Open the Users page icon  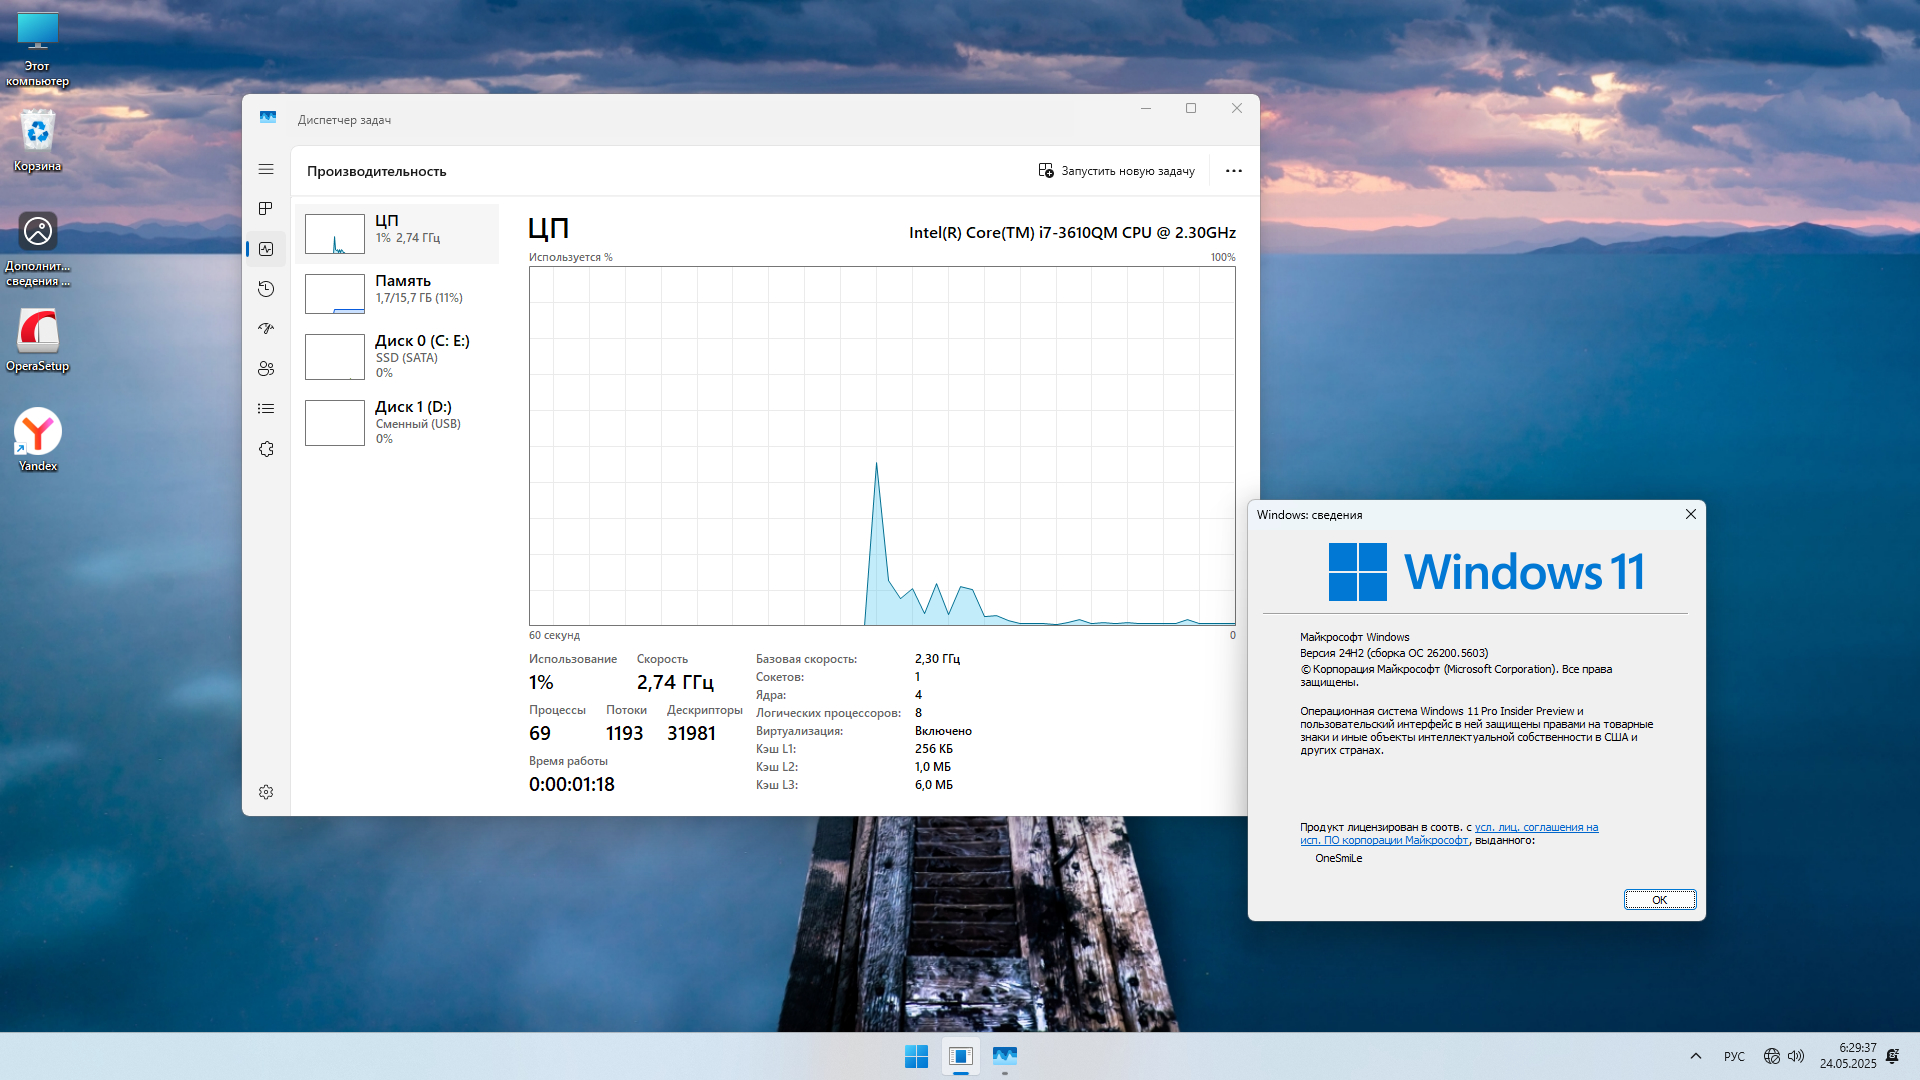click(x=266, y=369)
